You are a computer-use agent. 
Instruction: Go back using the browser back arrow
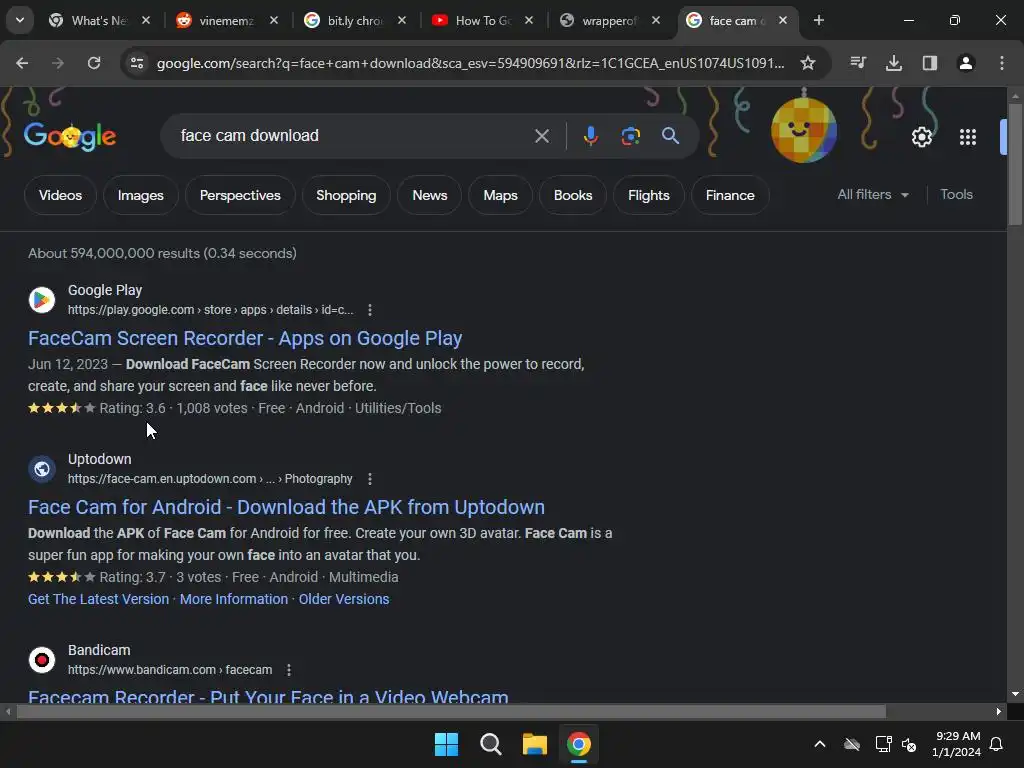(22, 63)
